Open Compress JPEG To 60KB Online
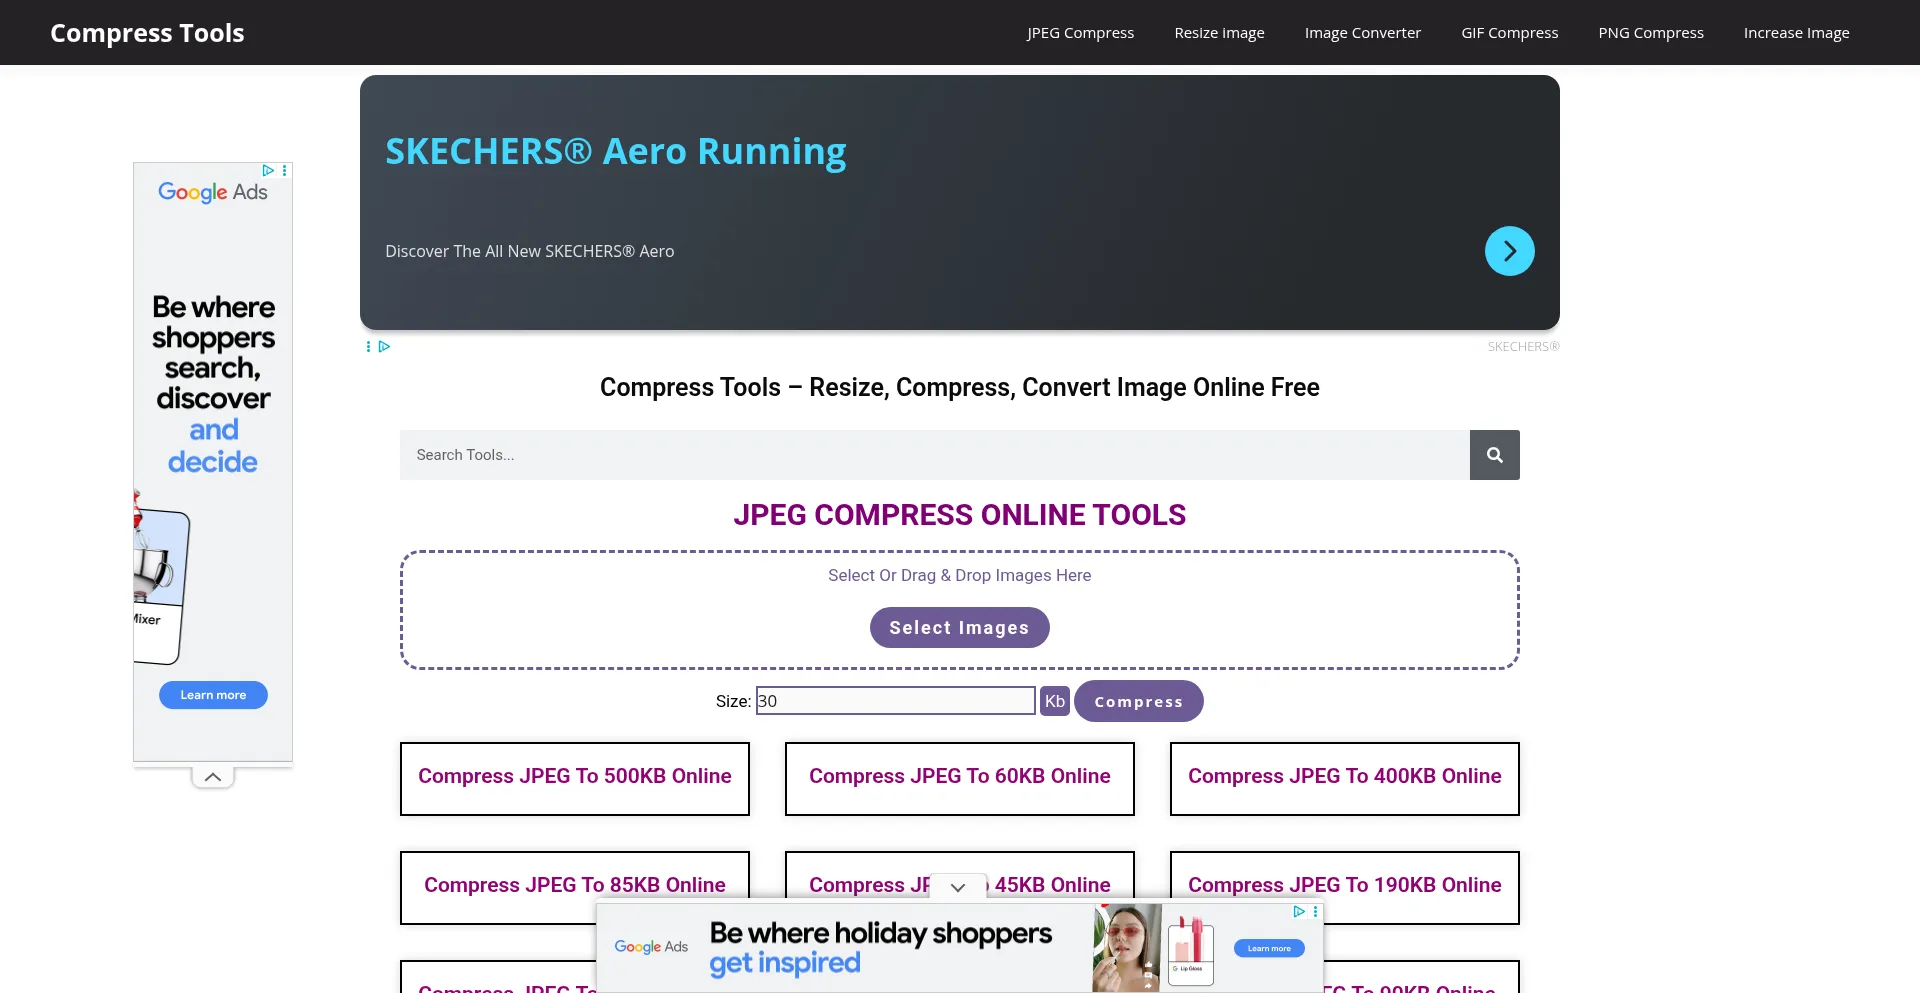This screenshot has height=993, width=1920. [x=960, y=778]
